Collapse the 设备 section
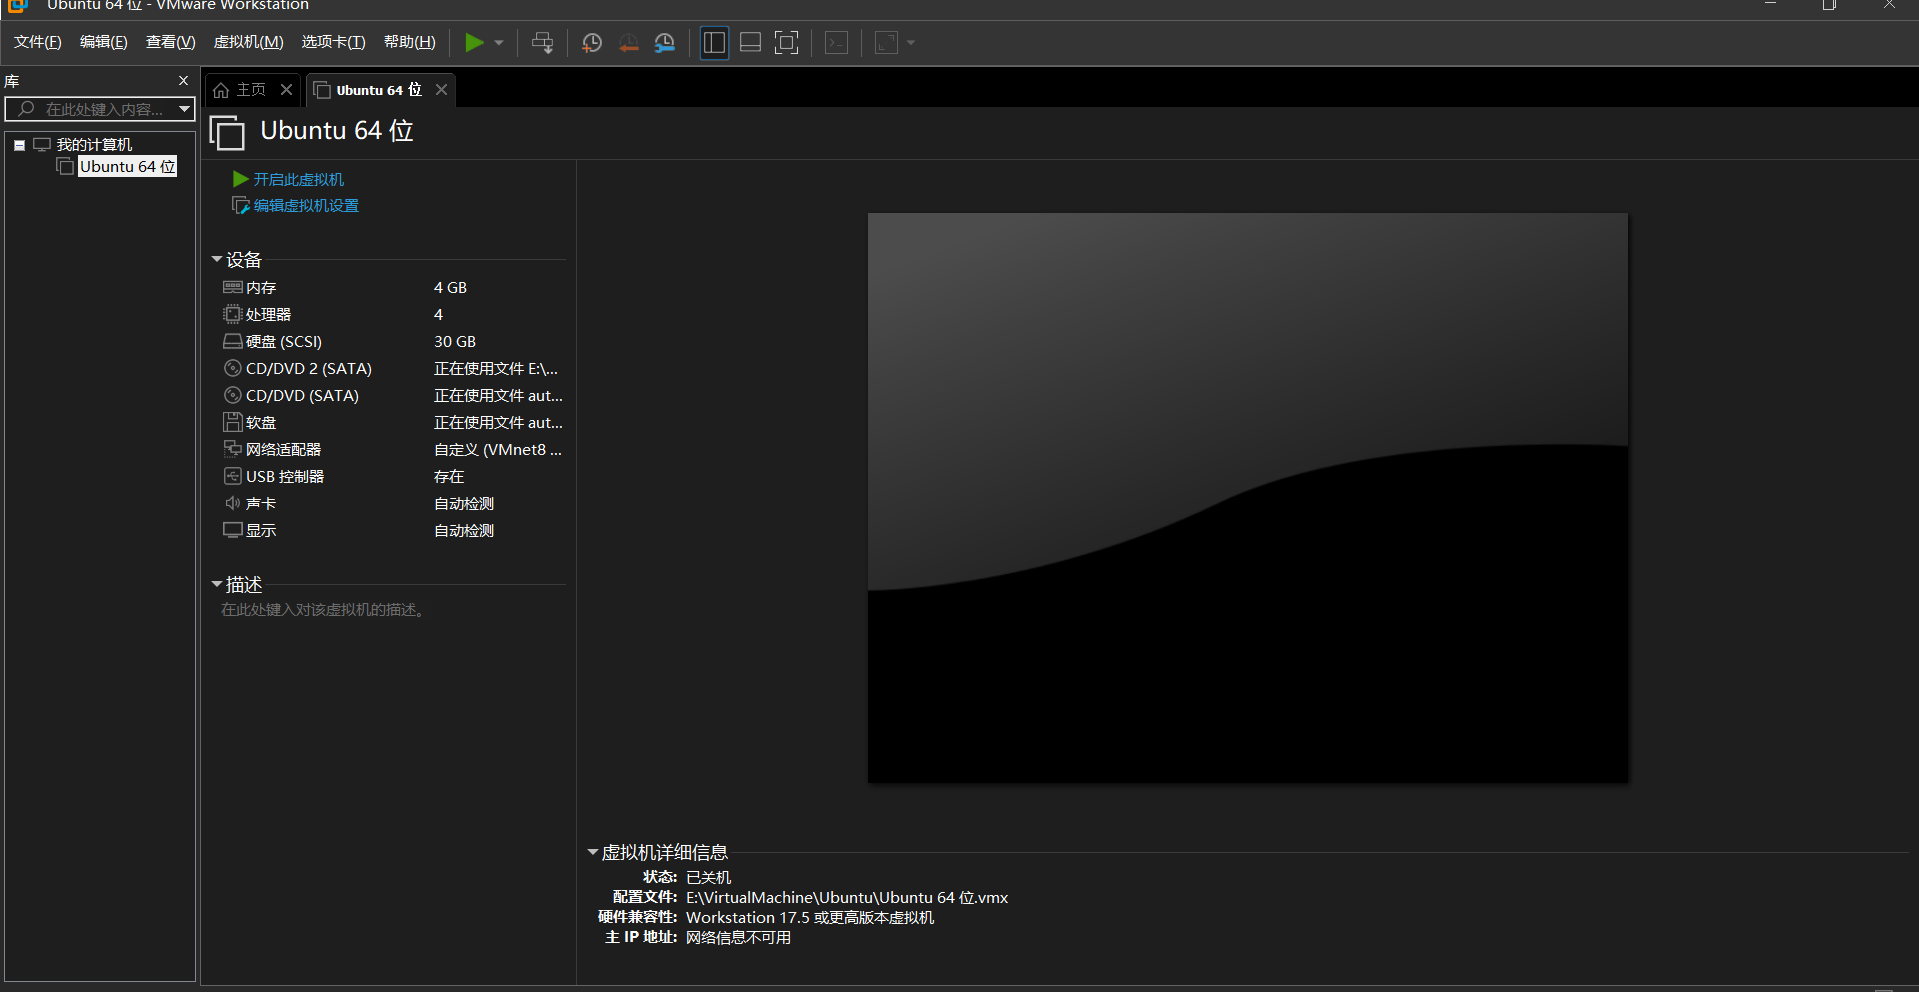 tap(217, 260)
